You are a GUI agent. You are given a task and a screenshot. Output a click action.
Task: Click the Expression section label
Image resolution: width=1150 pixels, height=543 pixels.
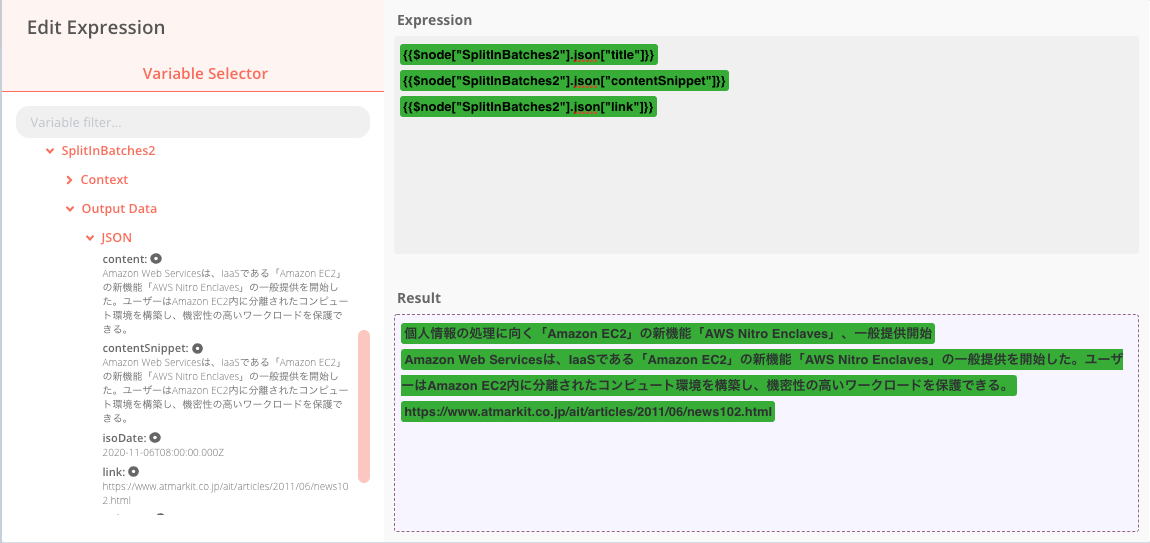pos(434,20)
